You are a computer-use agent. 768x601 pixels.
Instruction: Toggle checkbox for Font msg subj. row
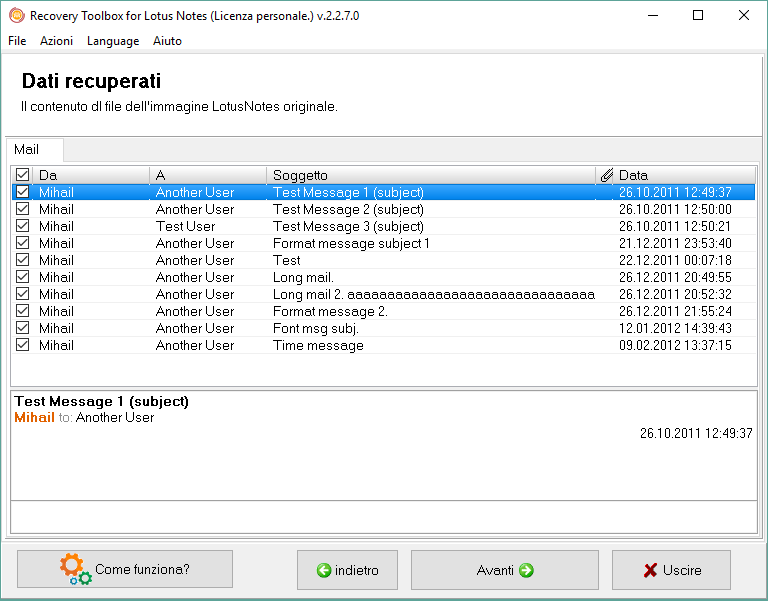coord(23,328)
